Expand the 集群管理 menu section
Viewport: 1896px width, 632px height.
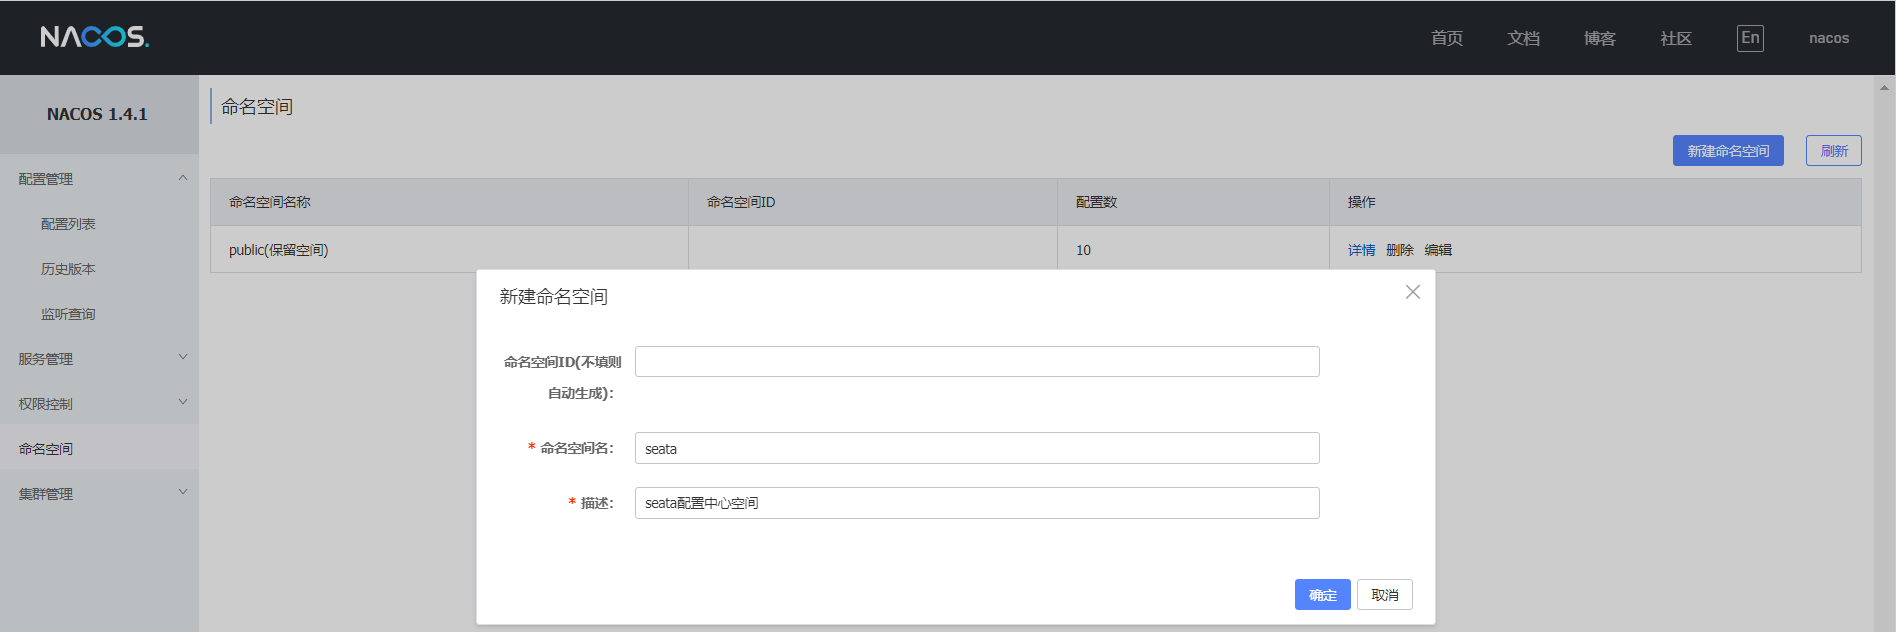click(x=183, y=493)
